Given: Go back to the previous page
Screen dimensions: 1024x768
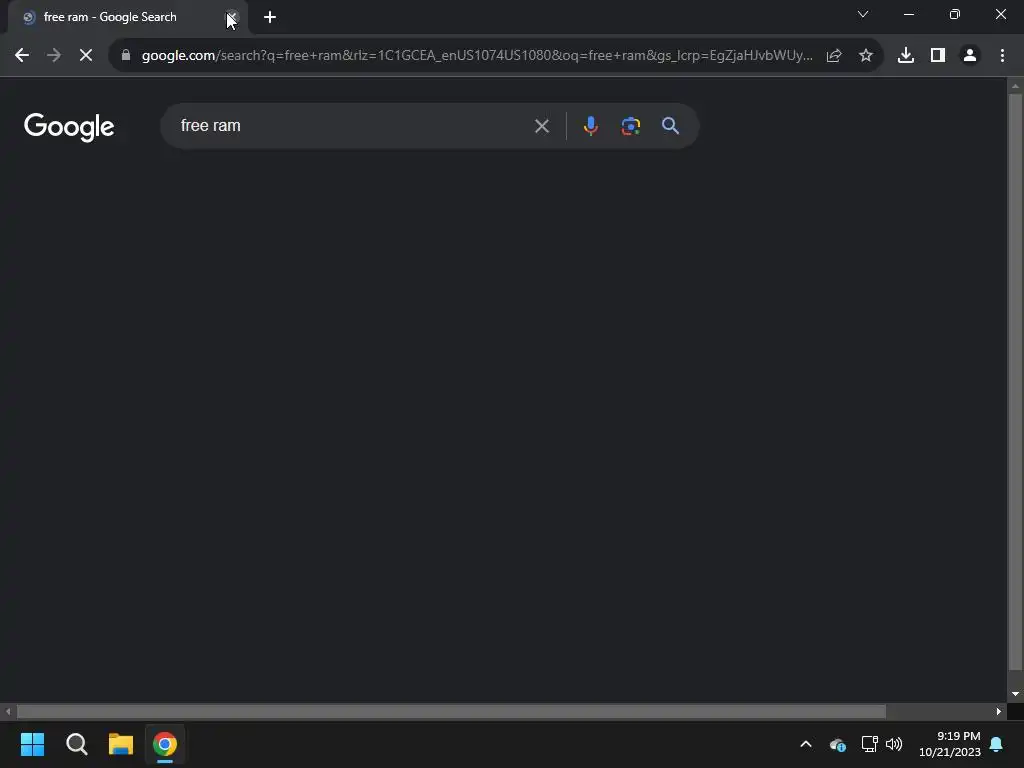Looking at the screenshot, I should pos(22,56).
